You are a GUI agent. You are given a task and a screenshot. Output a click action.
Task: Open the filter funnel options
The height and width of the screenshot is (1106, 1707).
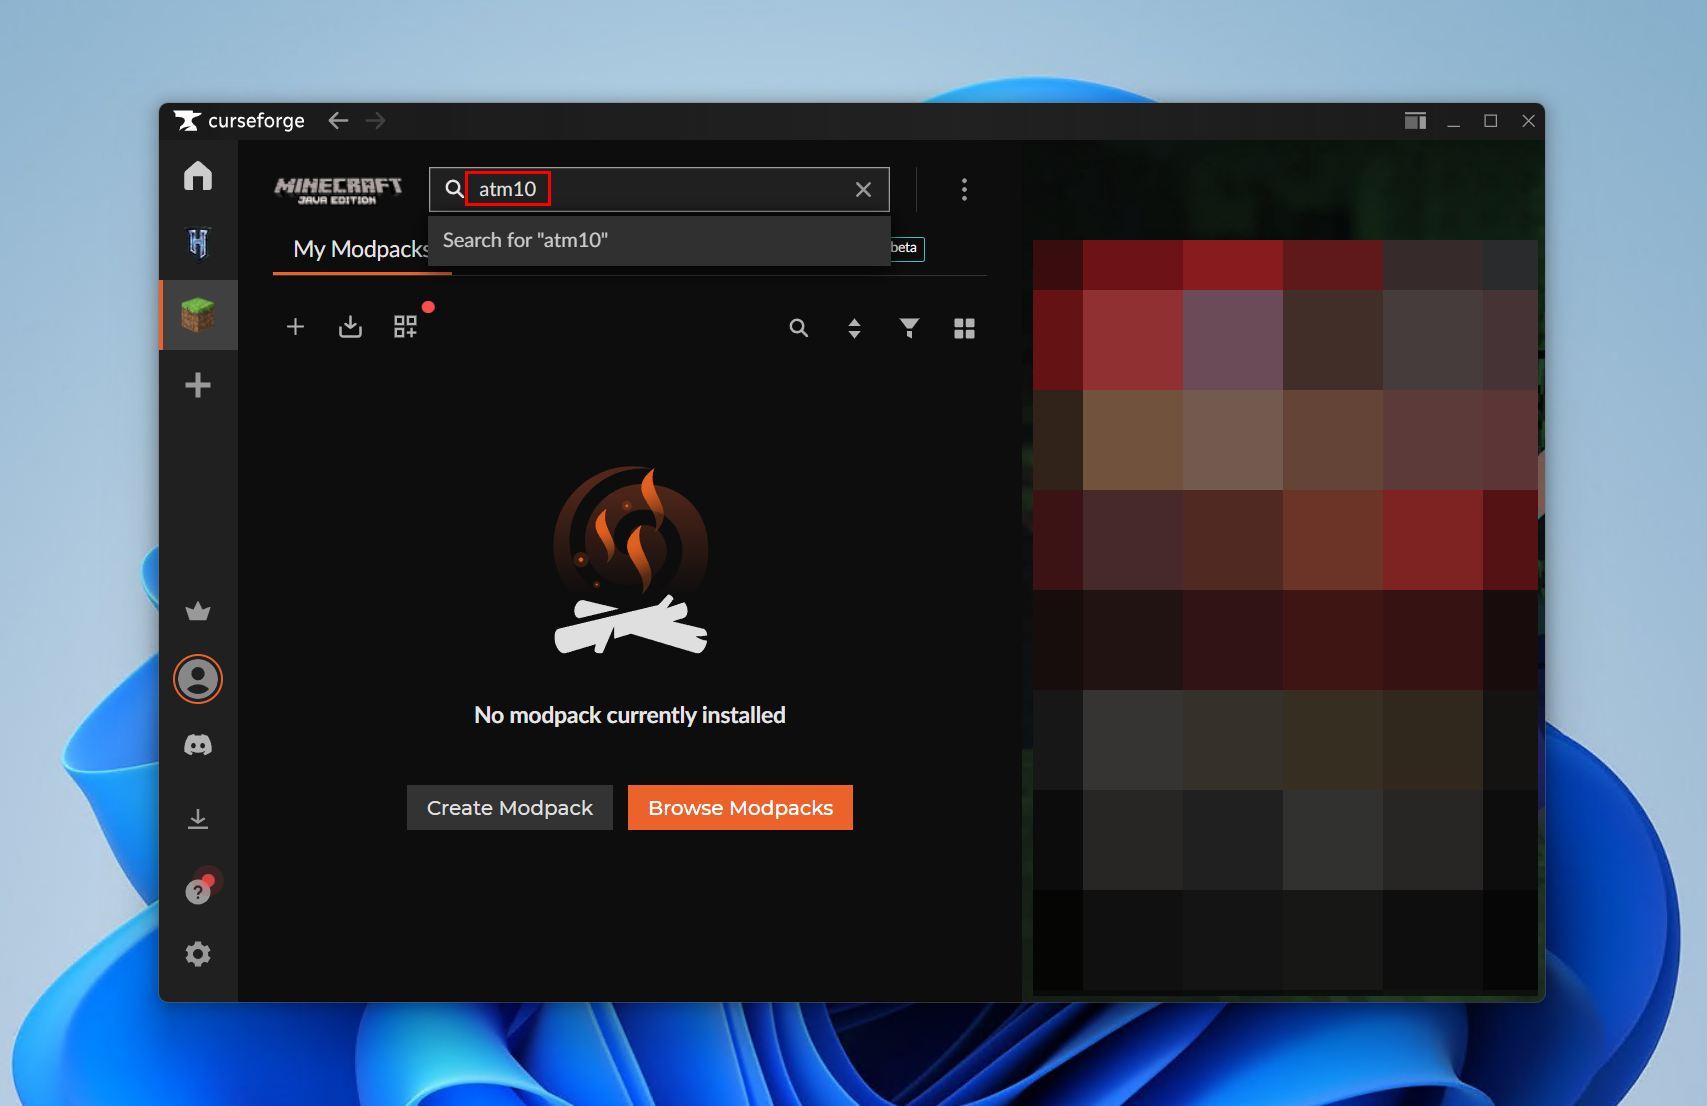pos(909,328)
